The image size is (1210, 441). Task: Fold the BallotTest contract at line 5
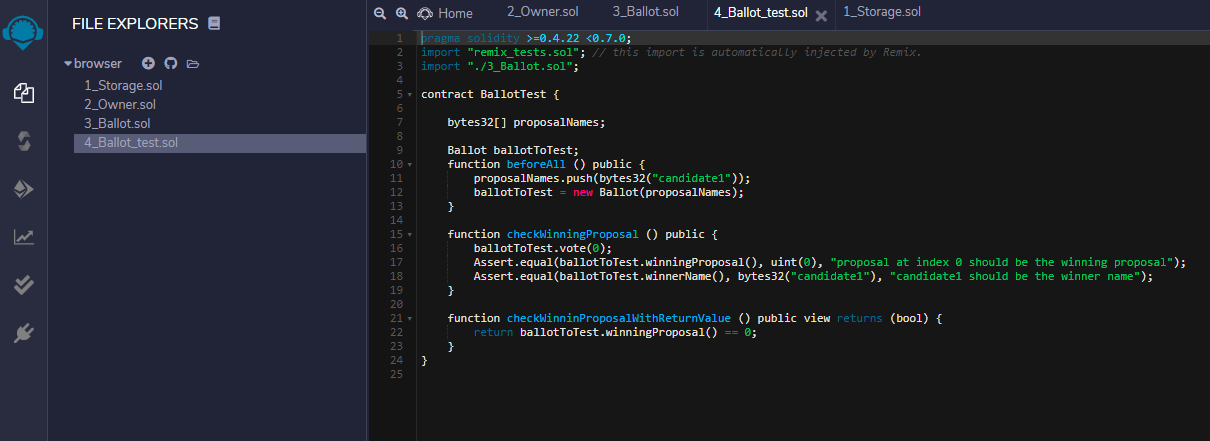pyautogui.click(x=410, y=94)
